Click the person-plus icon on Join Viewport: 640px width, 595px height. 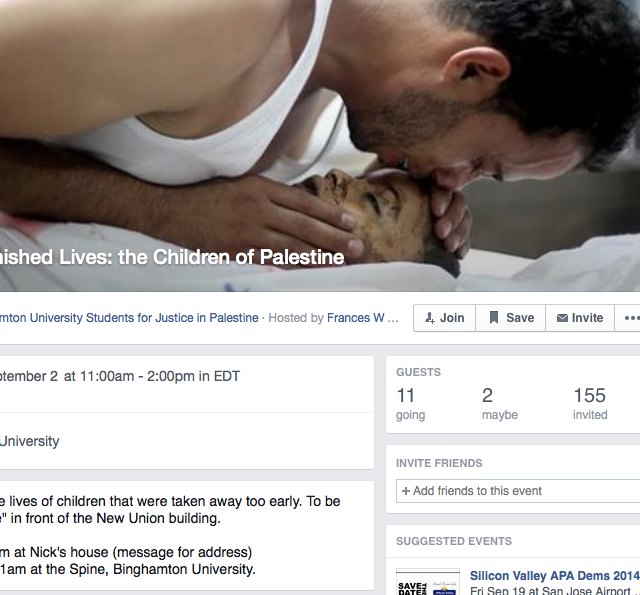coord(430,318)
